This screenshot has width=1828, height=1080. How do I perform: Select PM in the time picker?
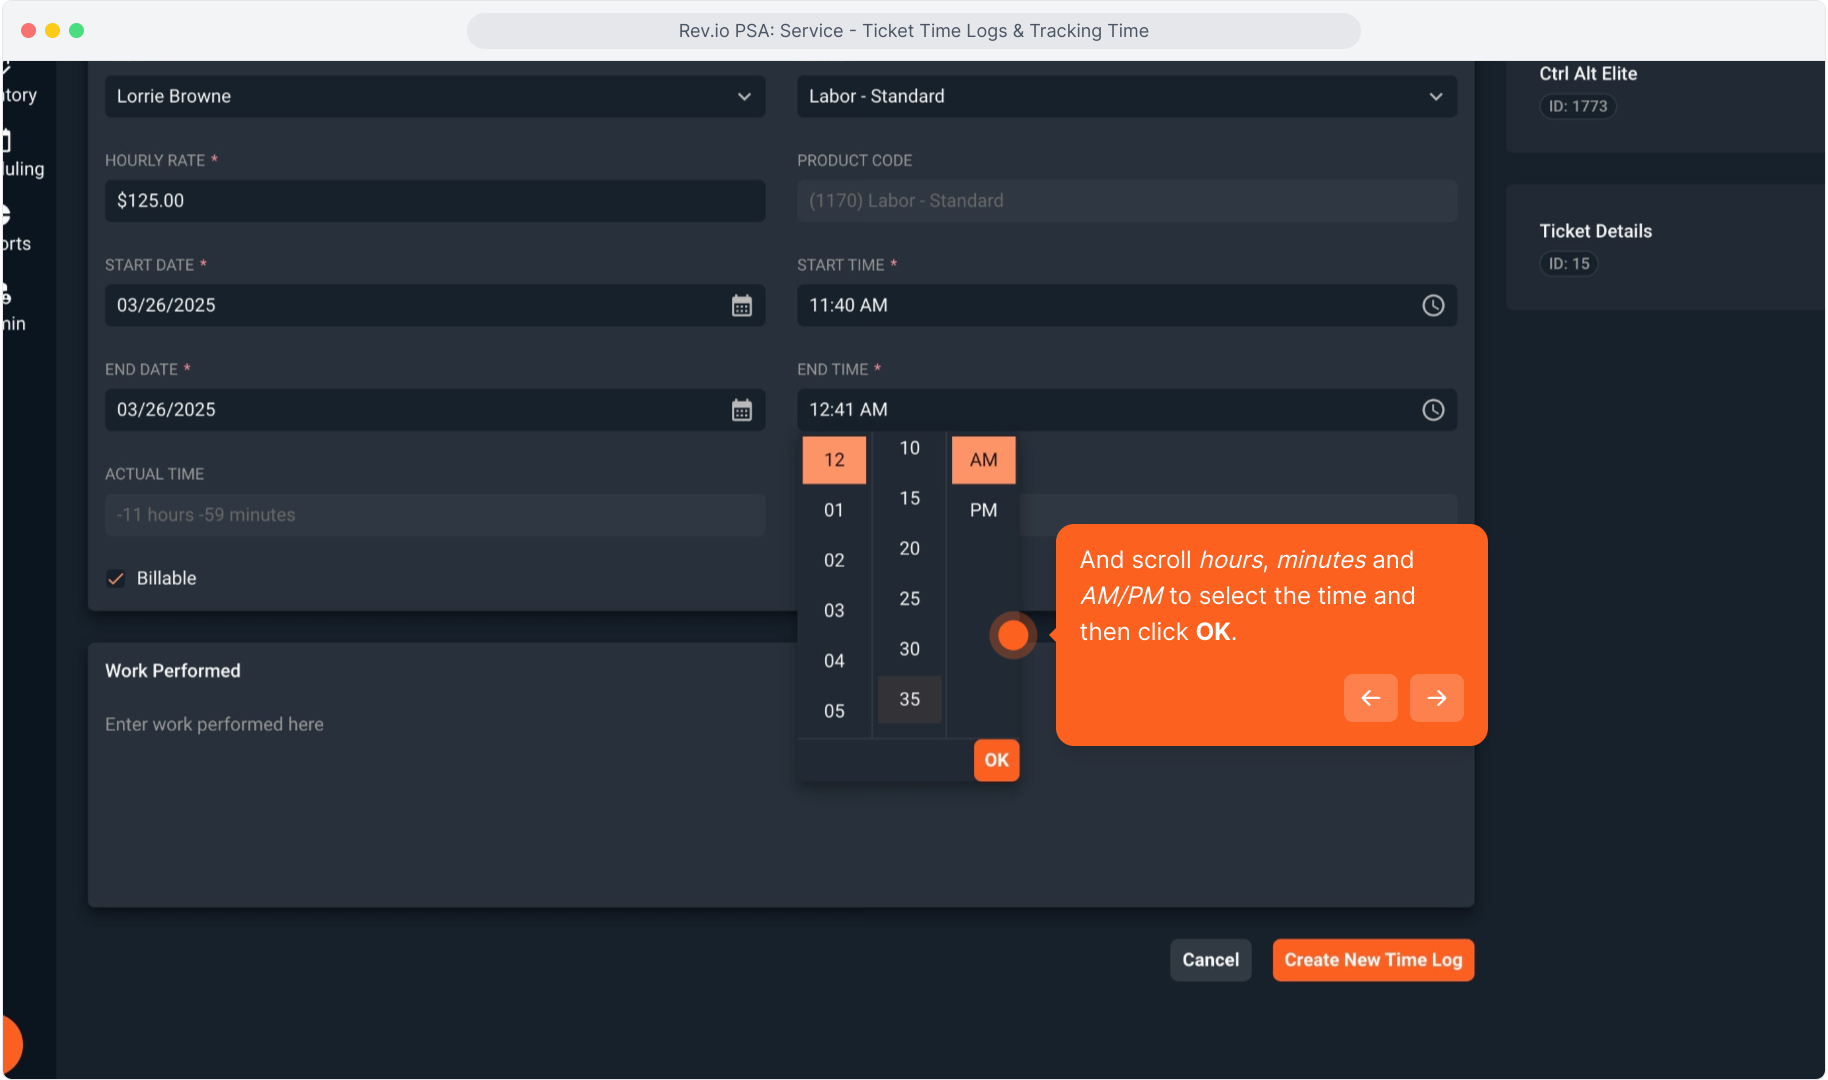(983, 510)
